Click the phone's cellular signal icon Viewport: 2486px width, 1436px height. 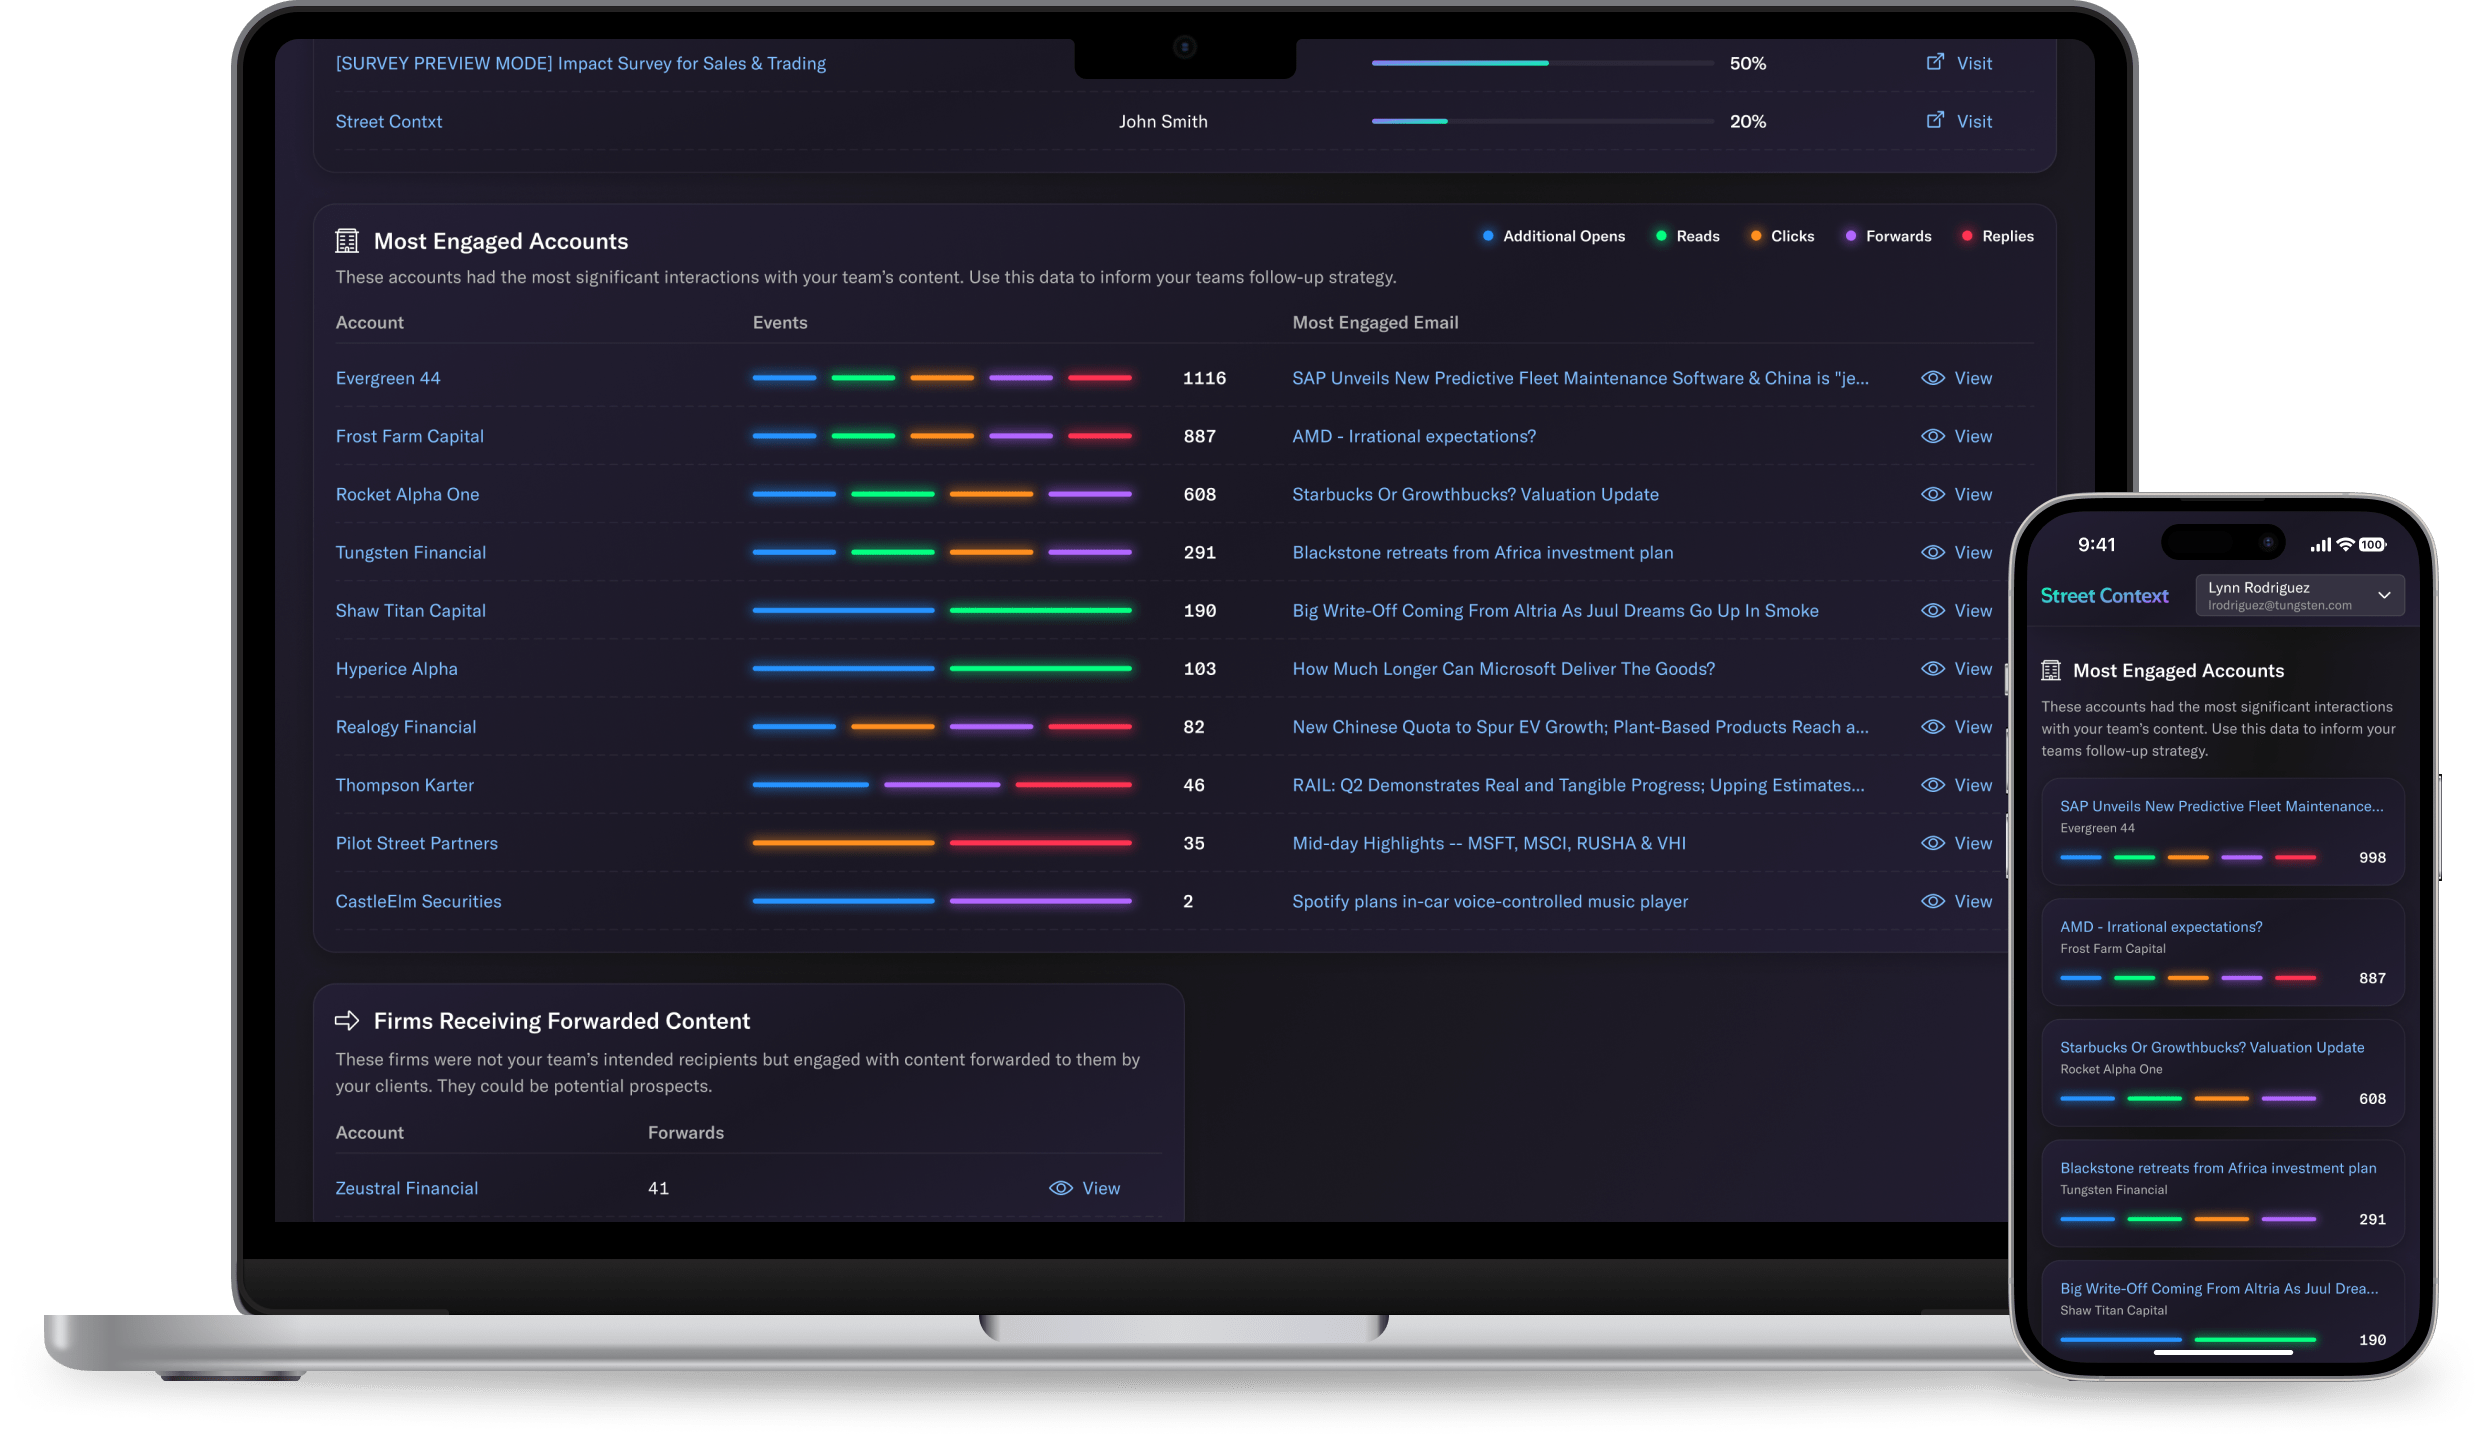[x=2321, y=545]
